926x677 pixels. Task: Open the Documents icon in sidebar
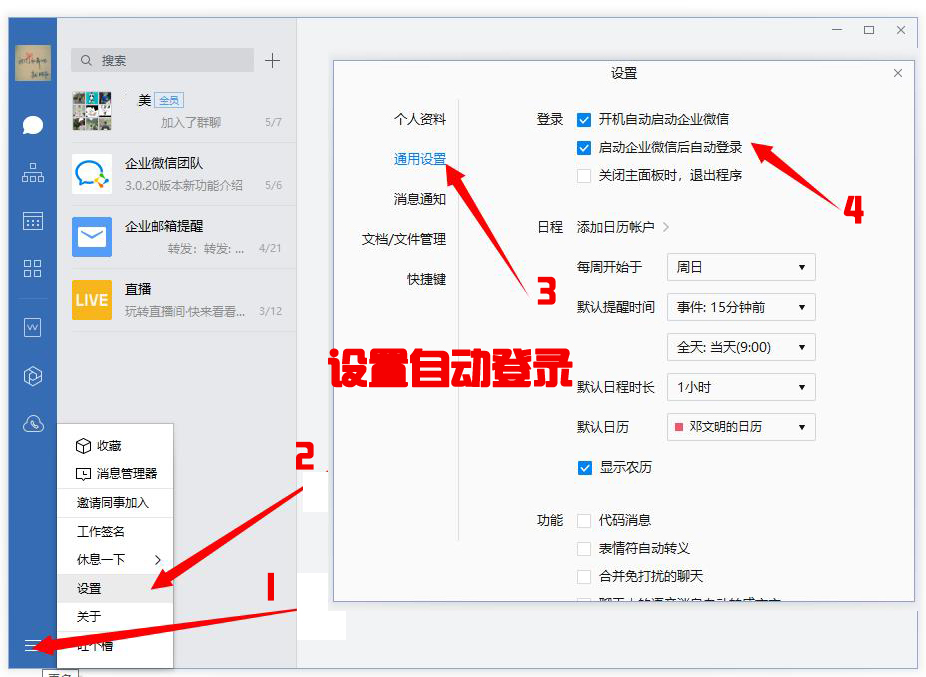click(32, 327)
